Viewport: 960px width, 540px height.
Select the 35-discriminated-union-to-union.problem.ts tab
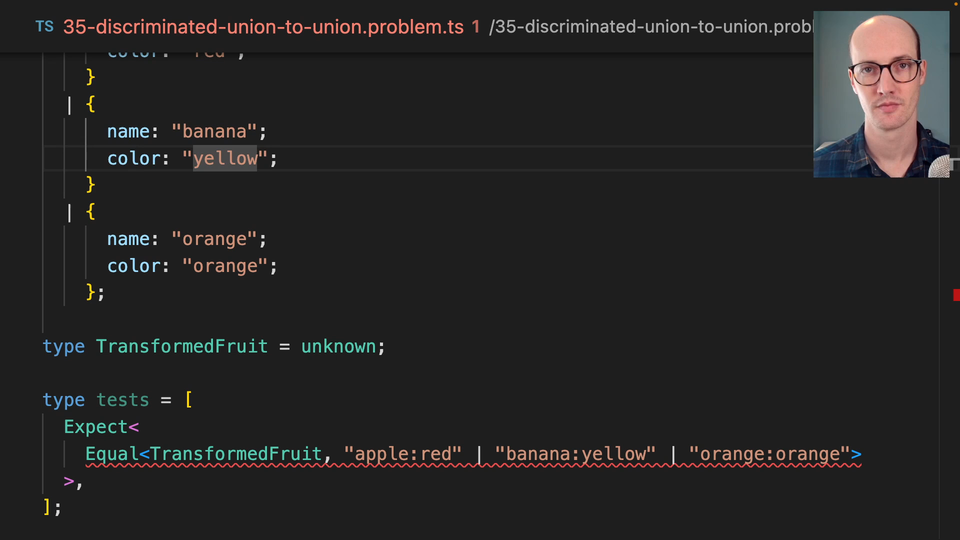coord(263,27)
